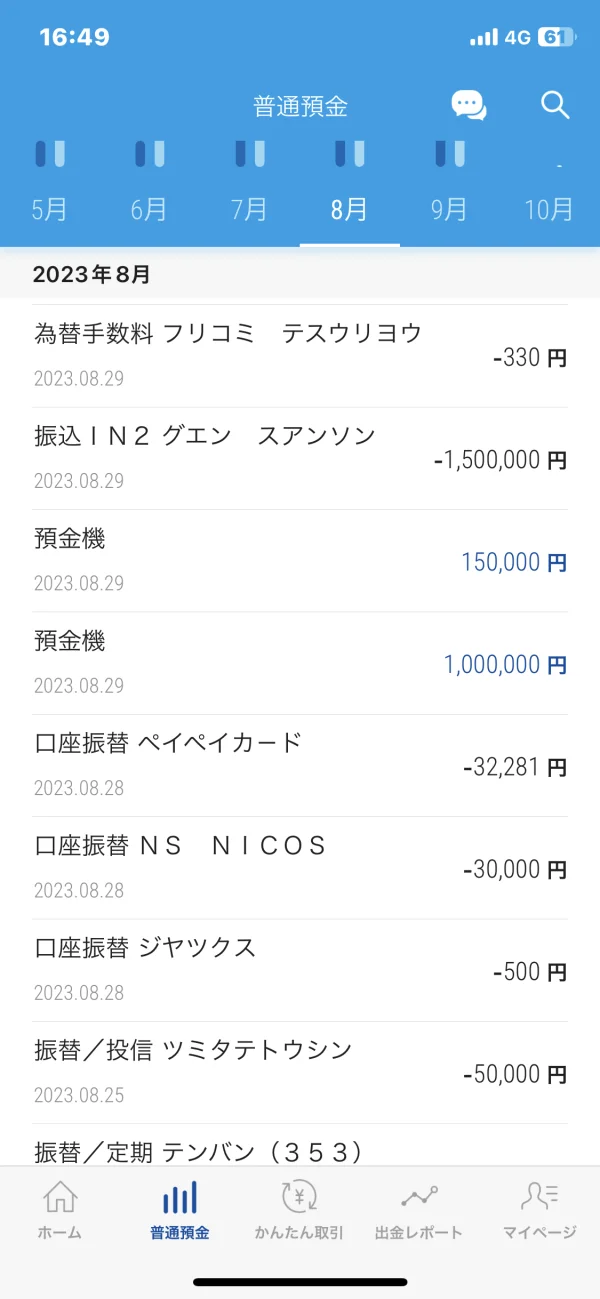Select 振替/投信 ツミタテトウシン transaction
Screen dimensions: 600x1299
point(300,1072)
